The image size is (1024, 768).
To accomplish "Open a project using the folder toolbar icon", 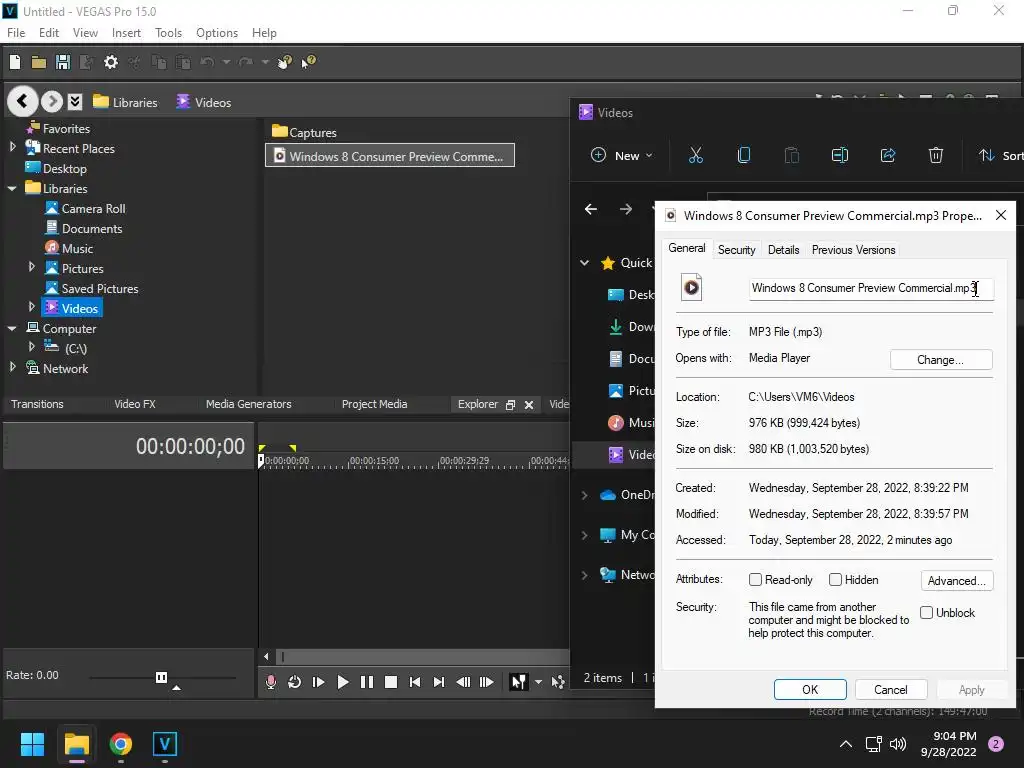I will point(39,62).
